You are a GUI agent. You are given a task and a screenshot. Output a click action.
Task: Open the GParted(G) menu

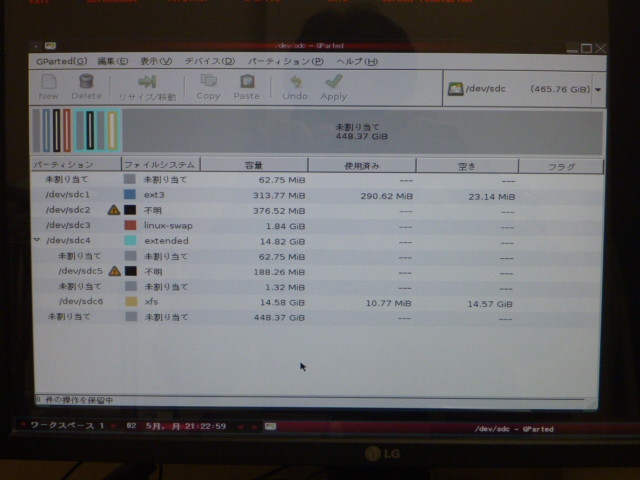click(x=61, y=61)
